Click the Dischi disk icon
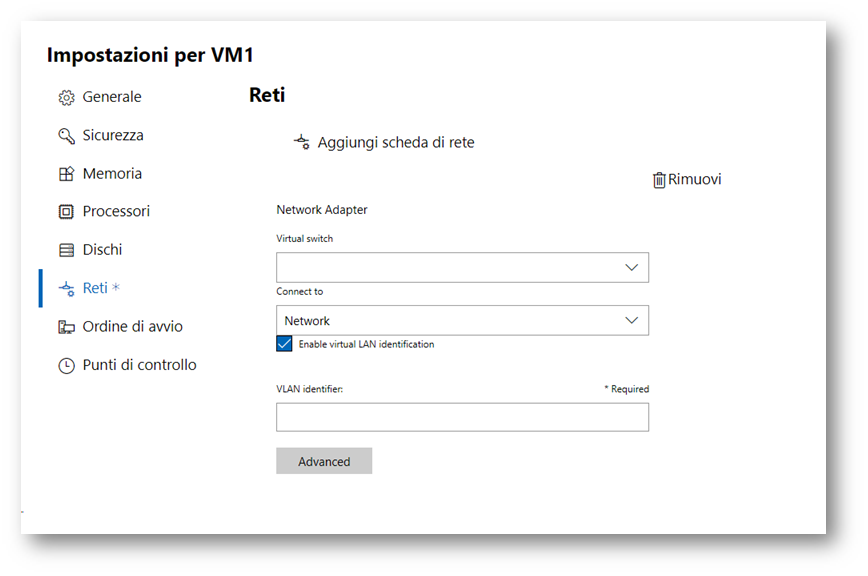 click(x=66, y=250)
